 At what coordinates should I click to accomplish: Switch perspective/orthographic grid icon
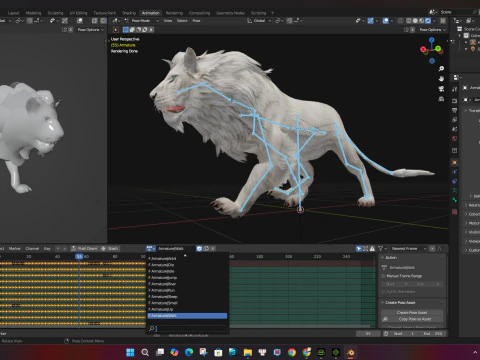point(441,99)
